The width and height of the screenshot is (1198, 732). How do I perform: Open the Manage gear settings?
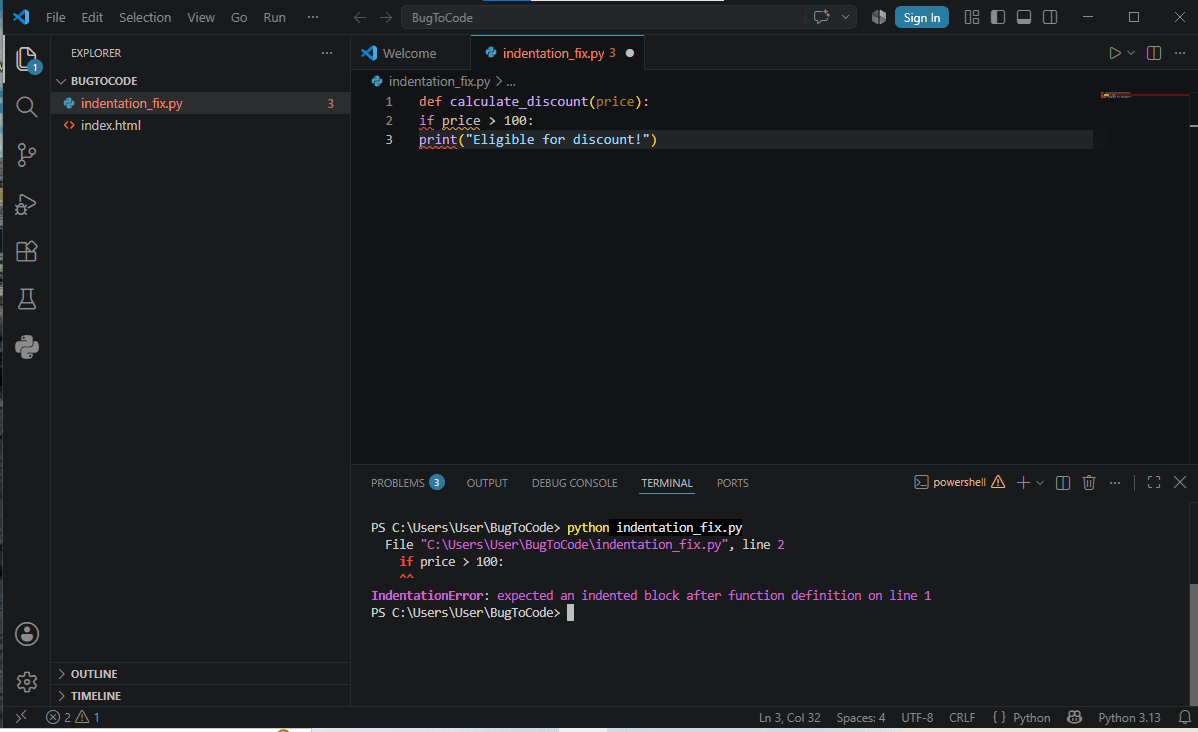click(x=27, y=682)
